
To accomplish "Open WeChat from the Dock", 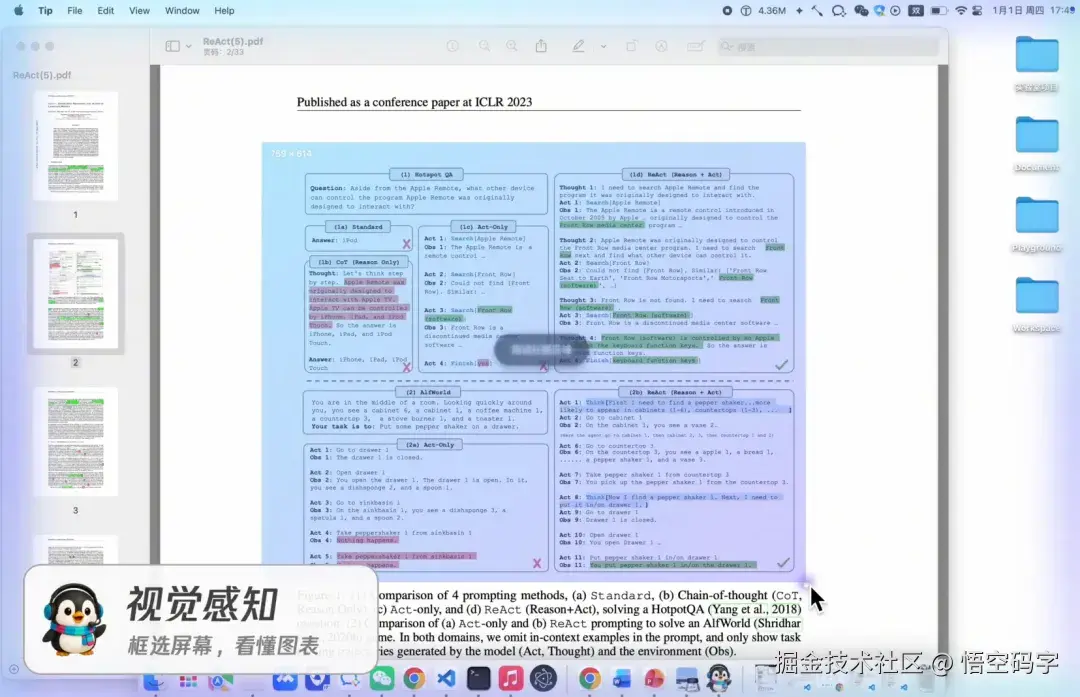I will point(382,679).
